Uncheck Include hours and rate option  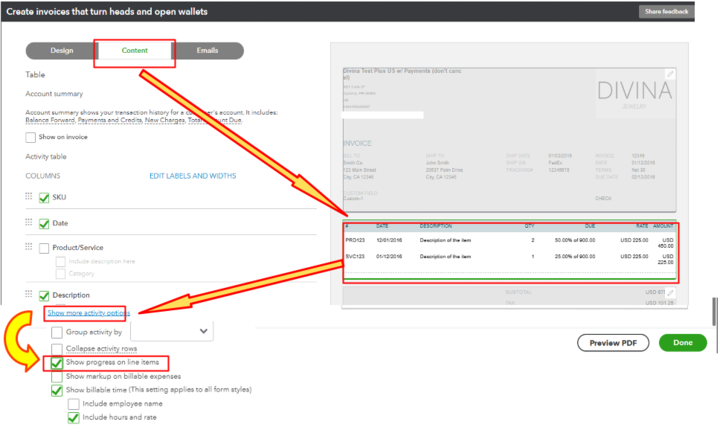(73, 418)
